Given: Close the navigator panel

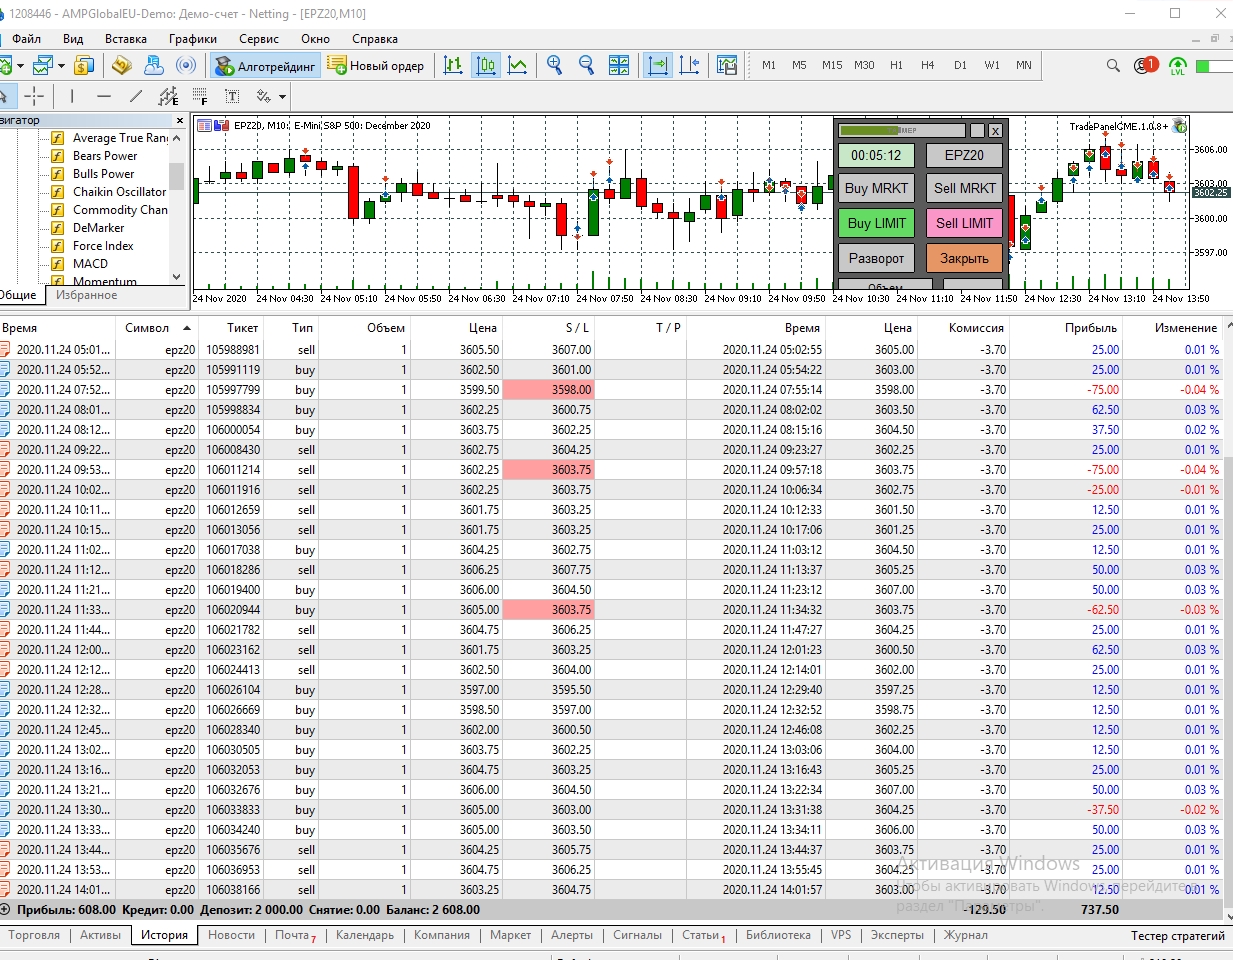Looking at the screenshot, I should (x=180, y=120).
